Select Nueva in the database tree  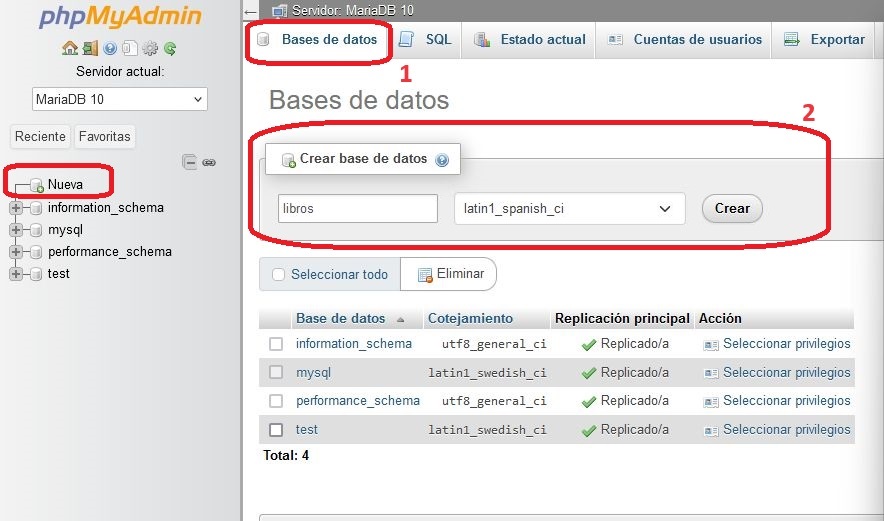[x=65, y=184]
